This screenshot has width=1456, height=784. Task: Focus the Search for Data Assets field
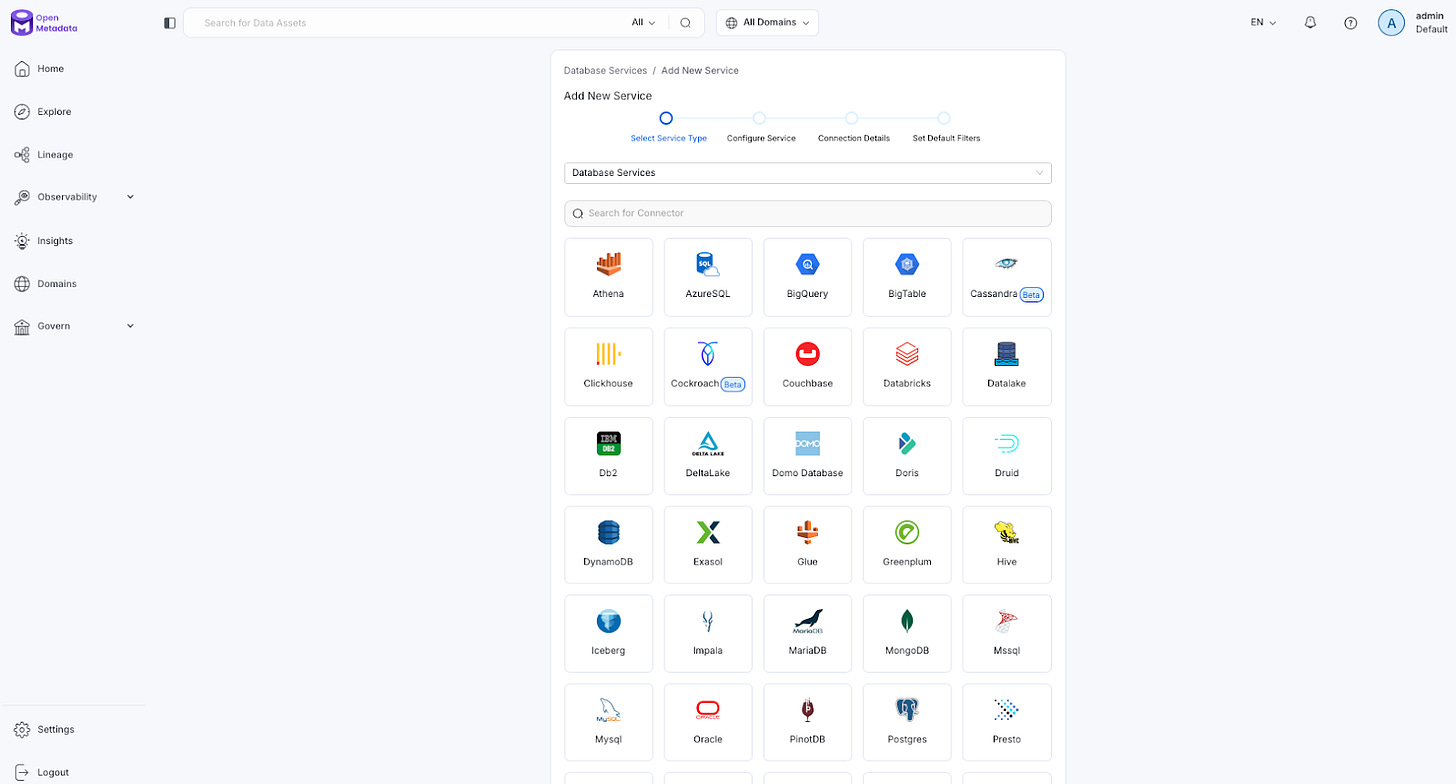click(410, 22)
